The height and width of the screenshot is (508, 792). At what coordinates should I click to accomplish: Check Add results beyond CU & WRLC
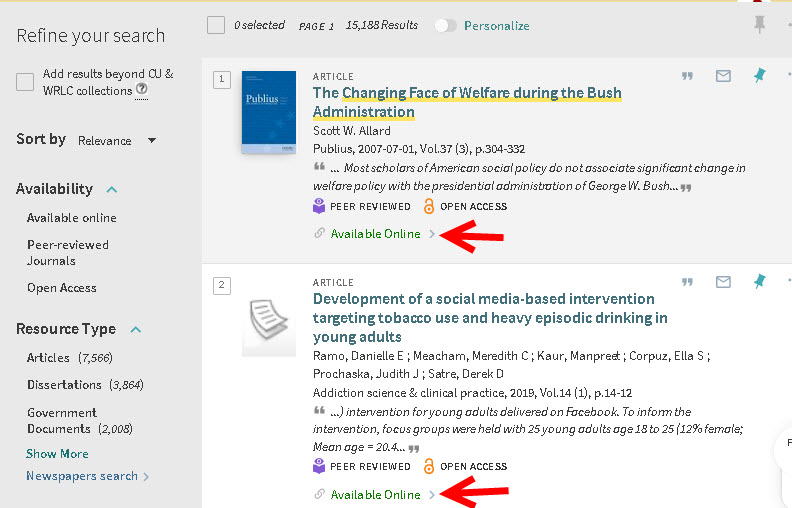coord(25,82)
